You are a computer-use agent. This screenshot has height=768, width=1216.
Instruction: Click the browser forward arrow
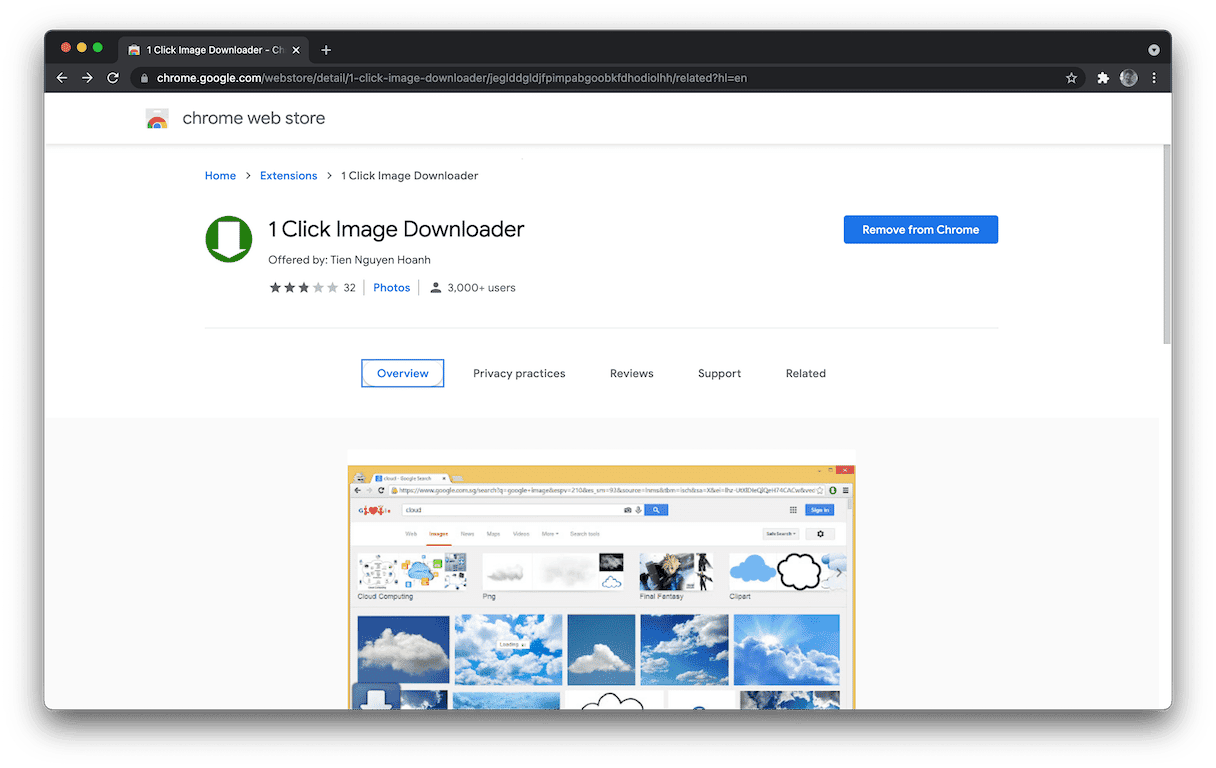pyautogui.click(x=88, y=78)
